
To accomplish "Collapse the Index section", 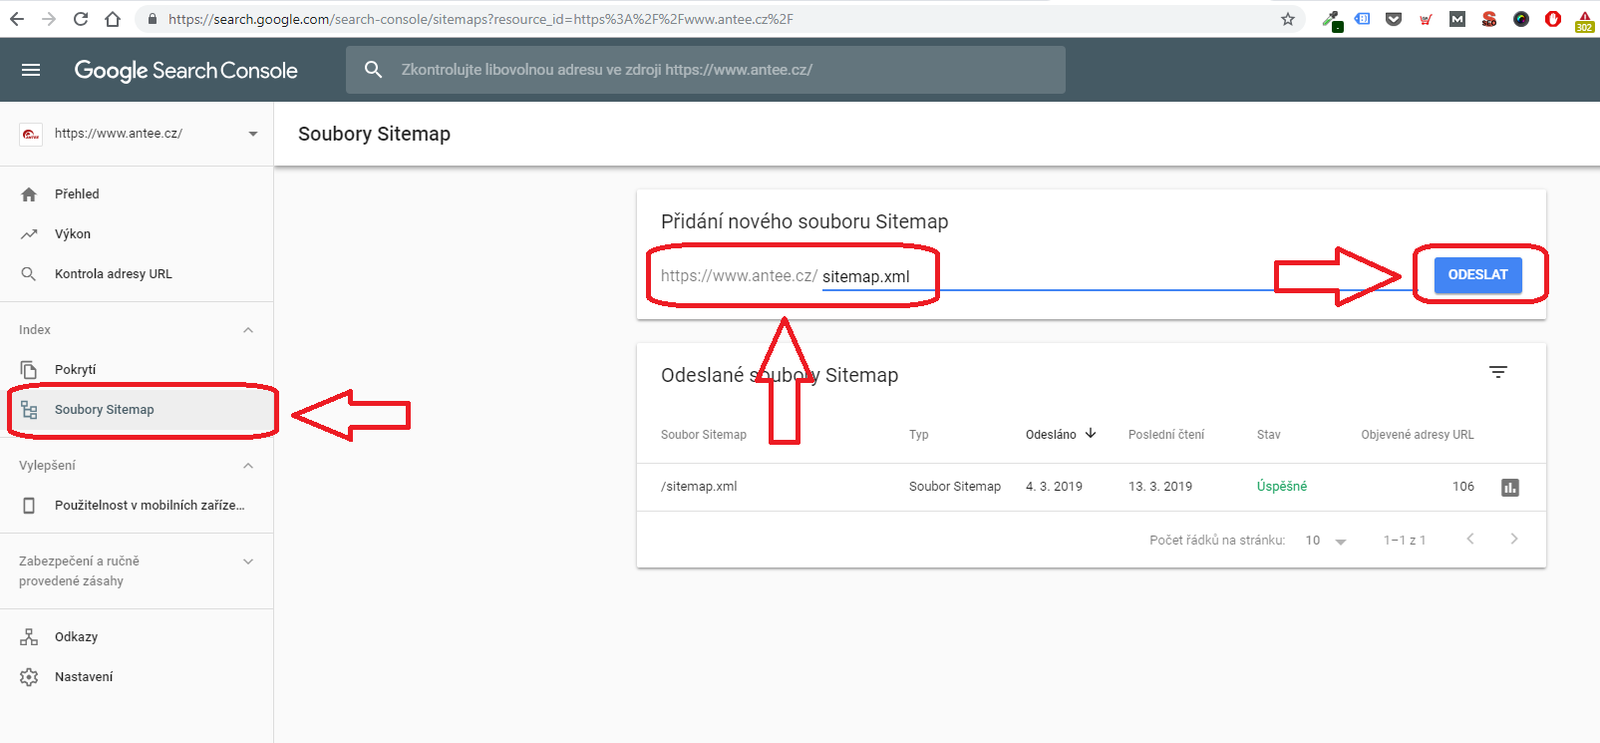I will click(x=248, y=330).
